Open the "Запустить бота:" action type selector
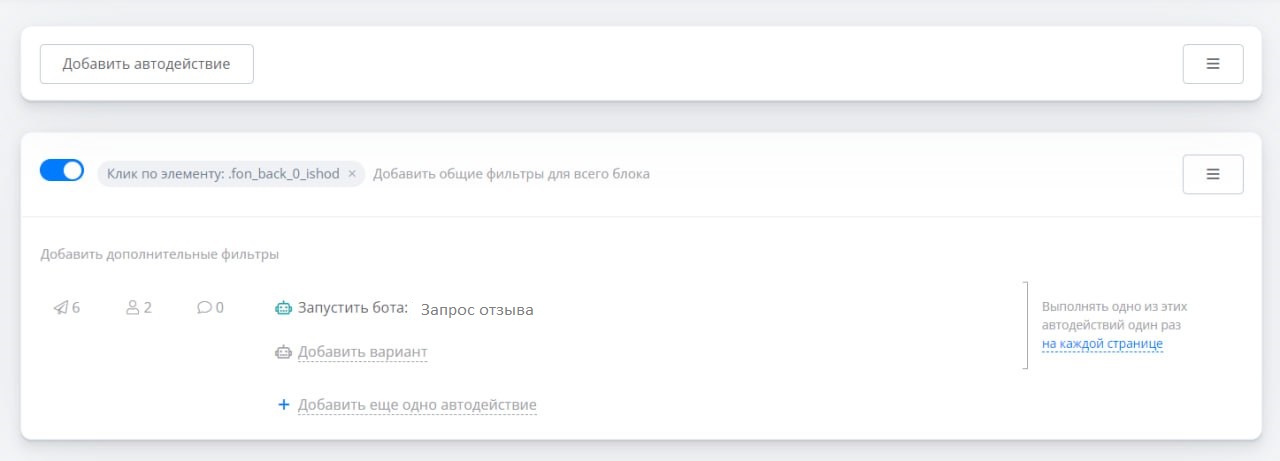This screenshot has width=1280, height=461. pyautogui.click(x=353, y=308)
